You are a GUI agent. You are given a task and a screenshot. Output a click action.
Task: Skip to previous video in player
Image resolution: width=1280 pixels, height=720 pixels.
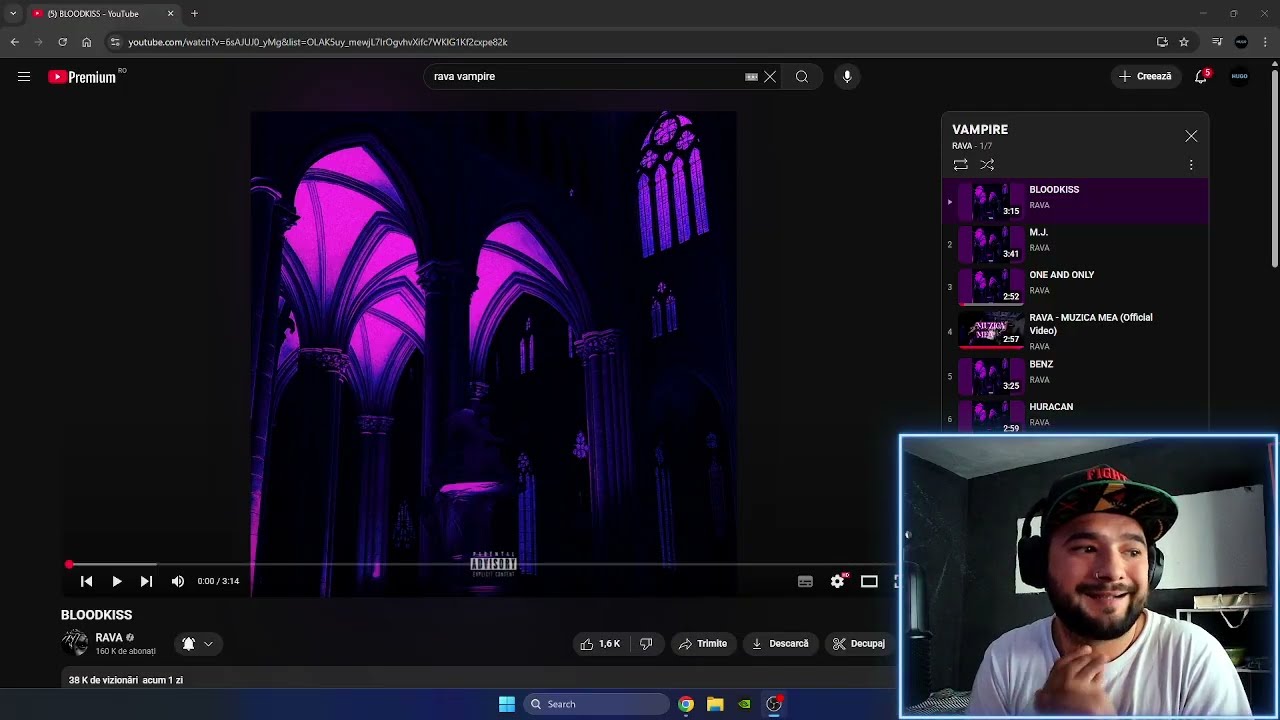[87, 581]
